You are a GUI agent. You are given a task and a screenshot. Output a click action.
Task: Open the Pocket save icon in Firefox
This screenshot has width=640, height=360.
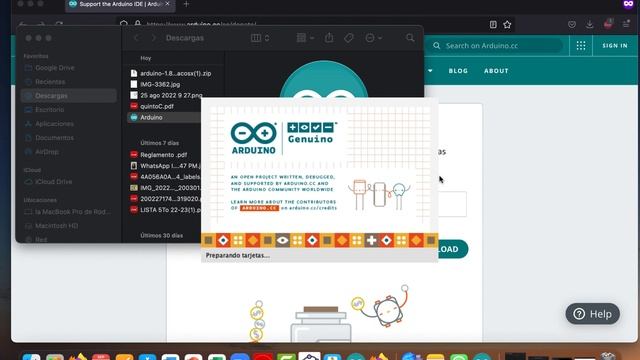(572, 24)
